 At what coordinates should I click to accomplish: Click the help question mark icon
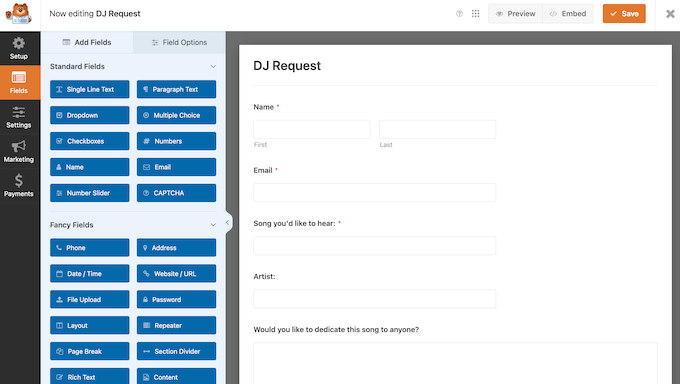point(459,14)
